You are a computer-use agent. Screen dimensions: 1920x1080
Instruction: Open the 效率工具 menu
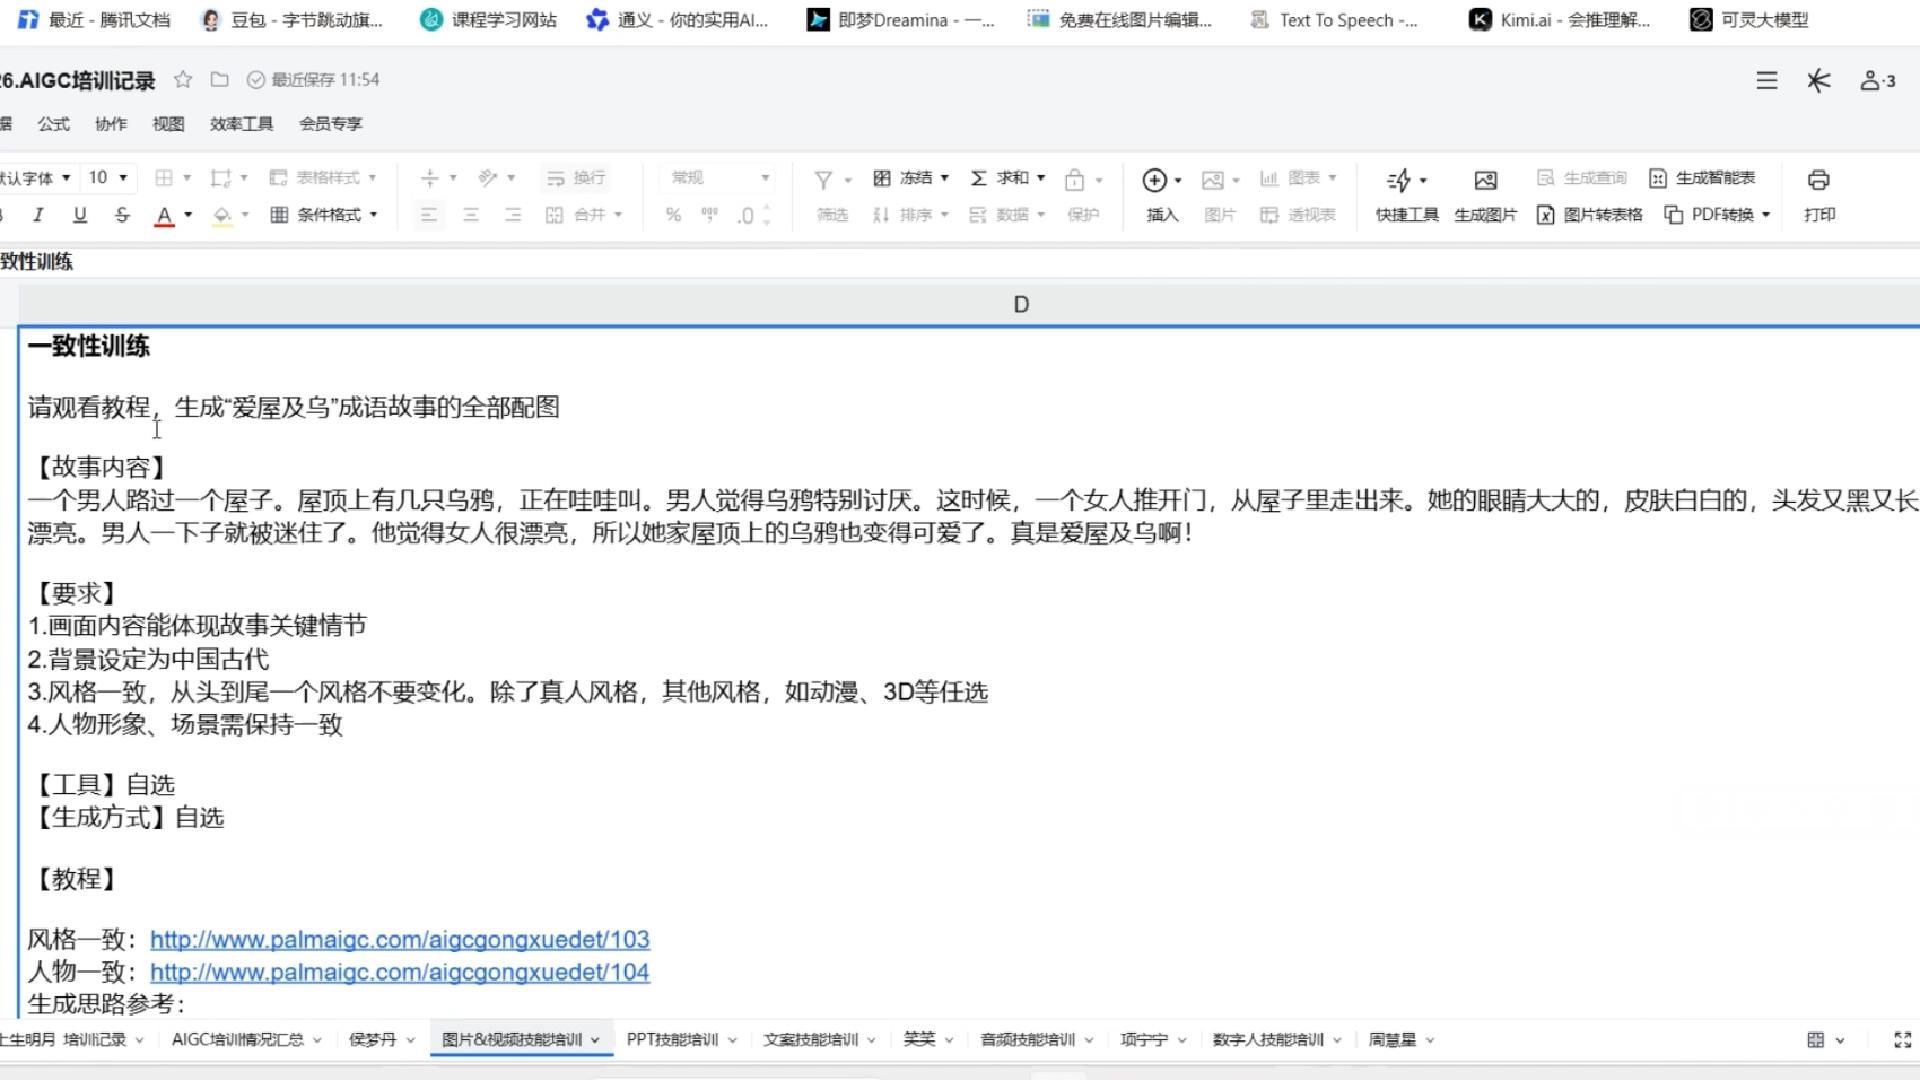point(241,123)
